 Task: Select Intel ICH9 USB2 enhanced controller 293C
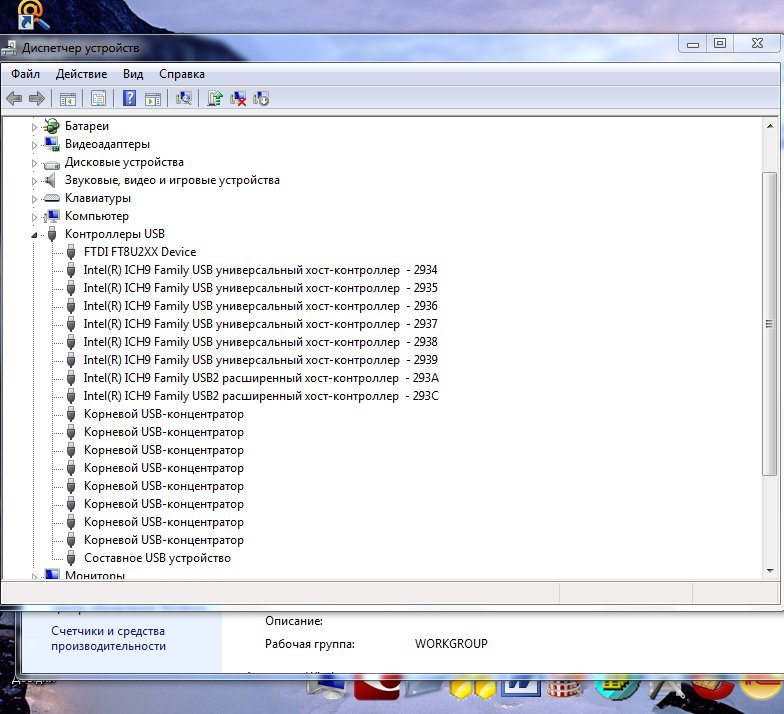(261, 396)
